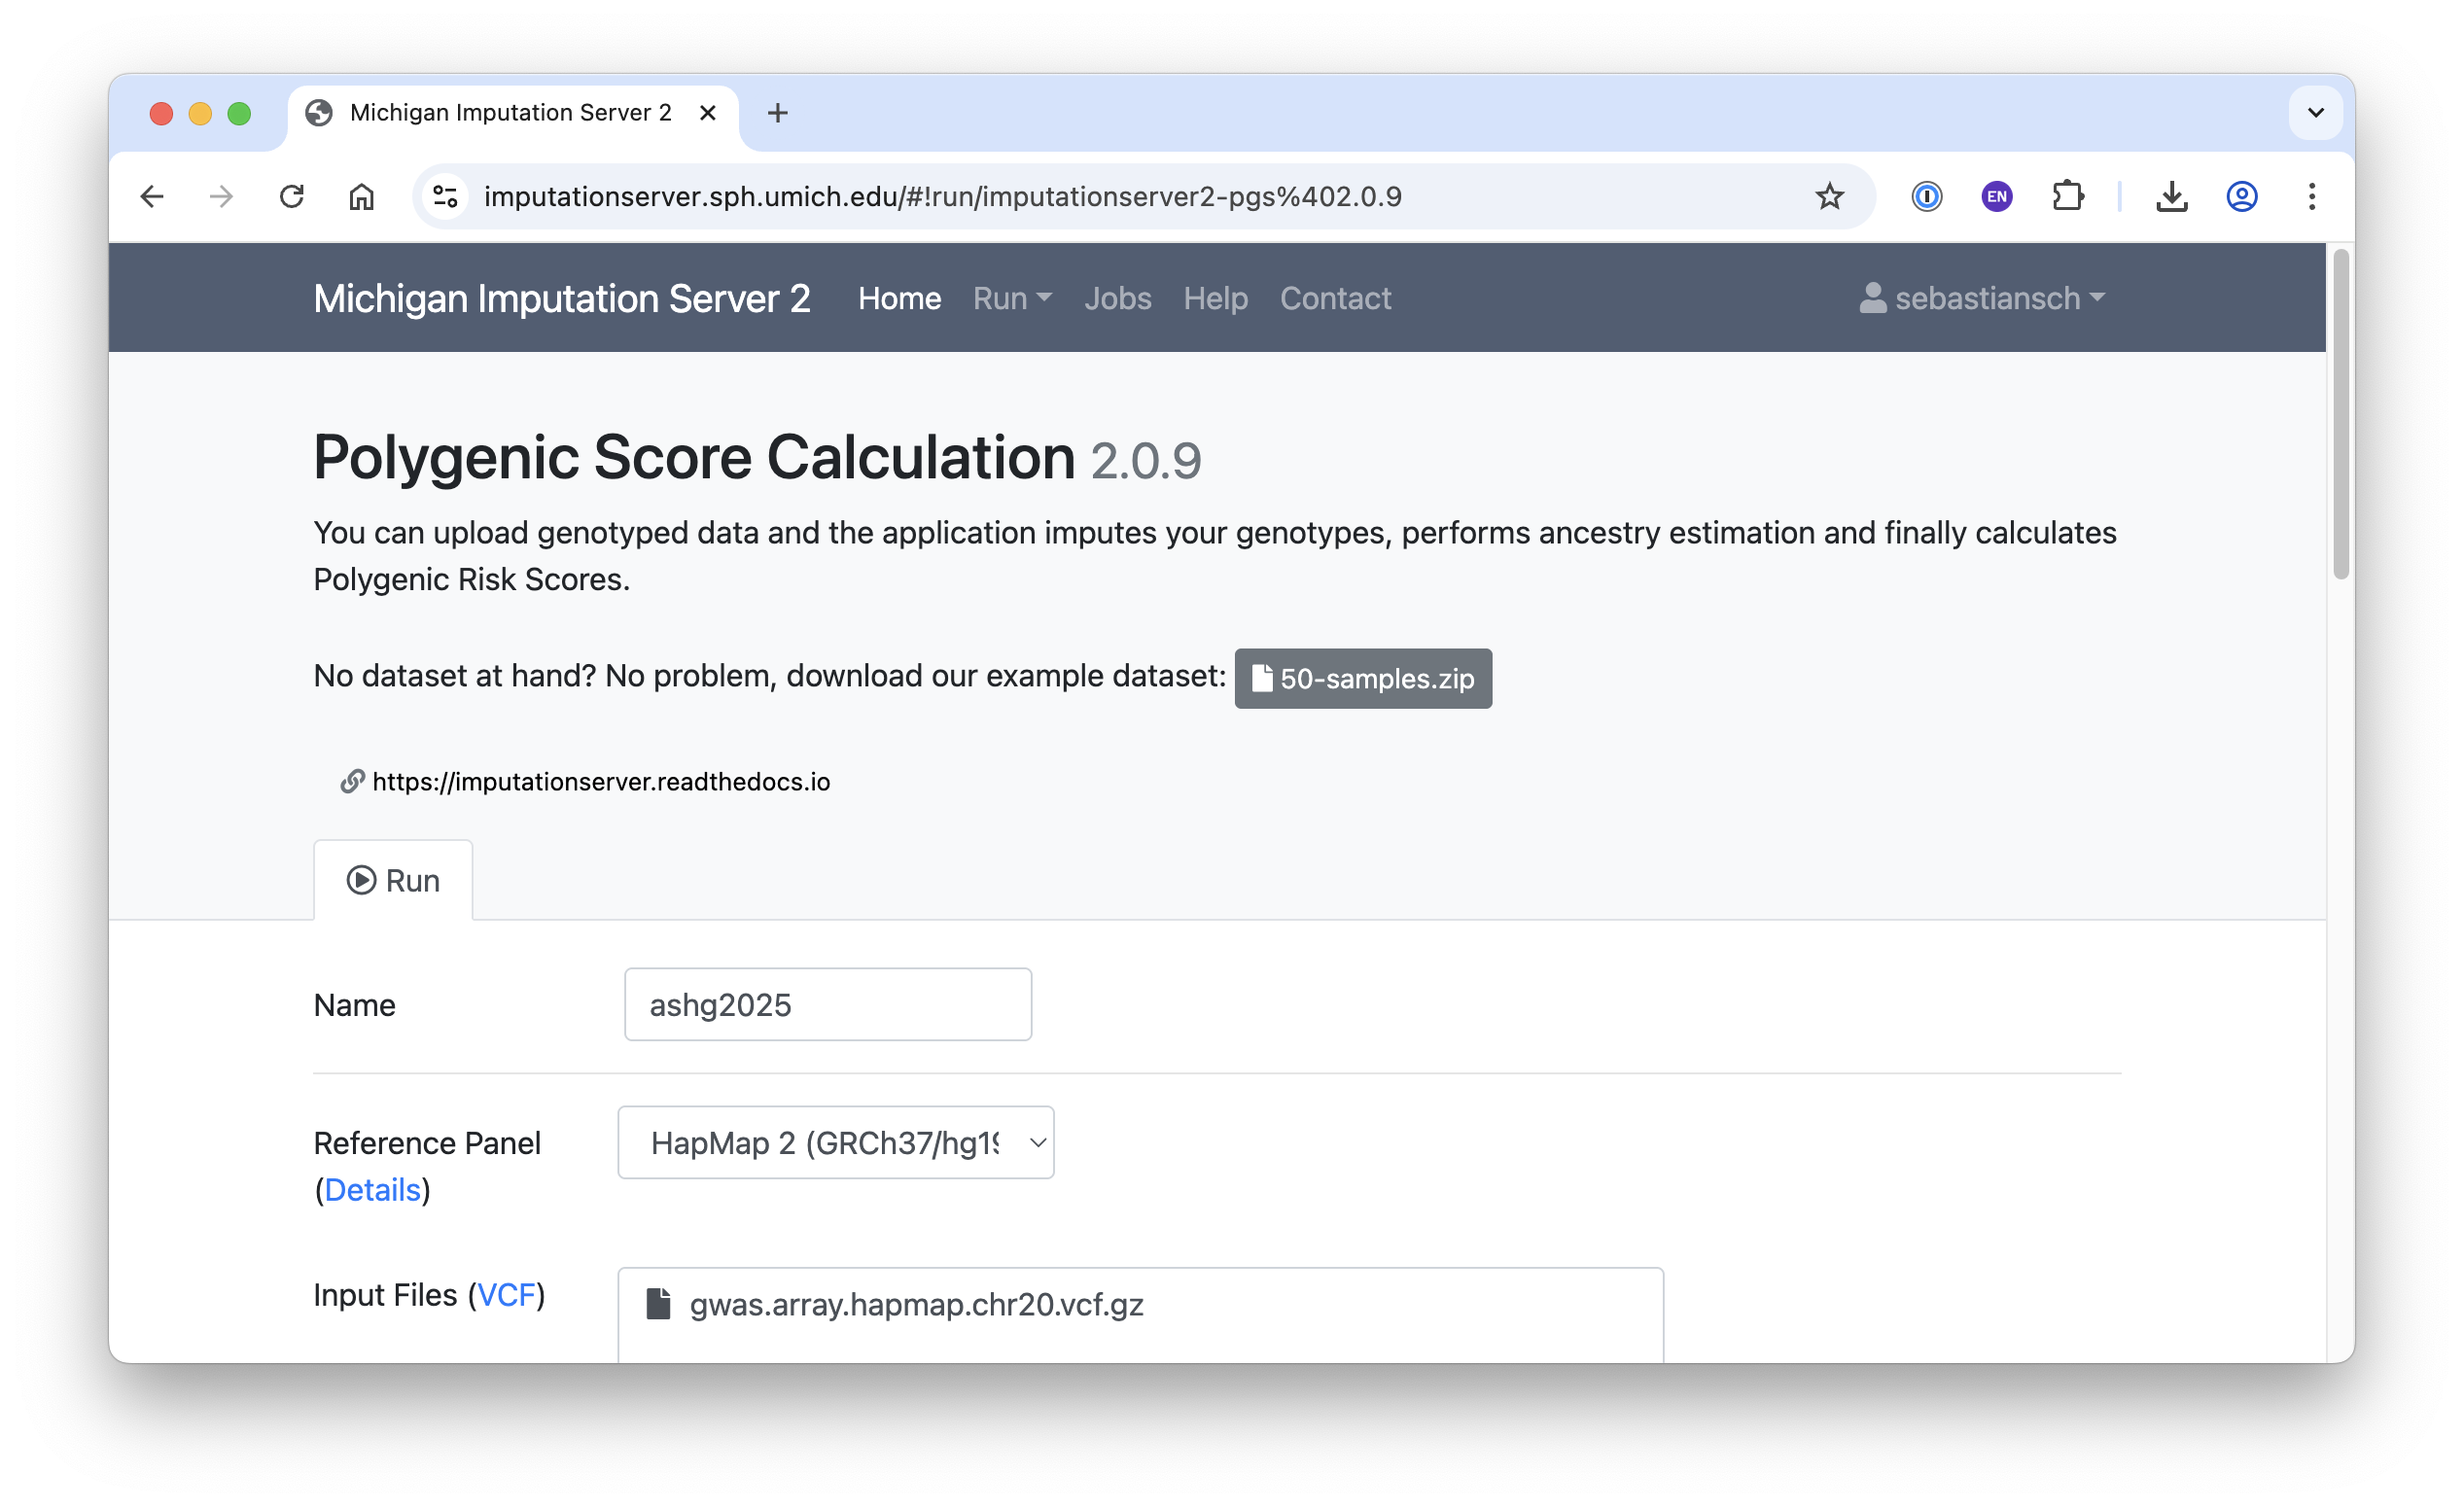Click the Name input field
The height and width of the screenshot is (1507, 2464).
[827, 1004]
